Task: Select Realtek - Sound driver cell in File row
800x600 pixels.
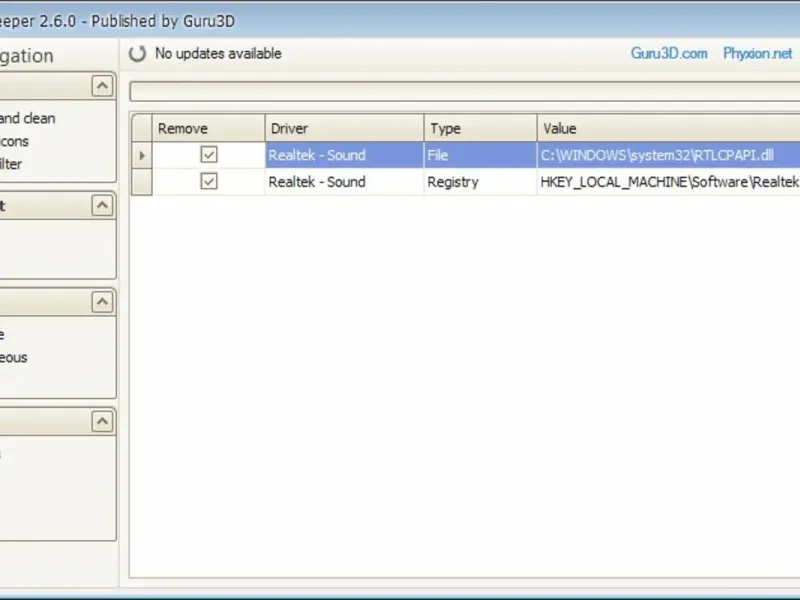Action: pos(344,155)
